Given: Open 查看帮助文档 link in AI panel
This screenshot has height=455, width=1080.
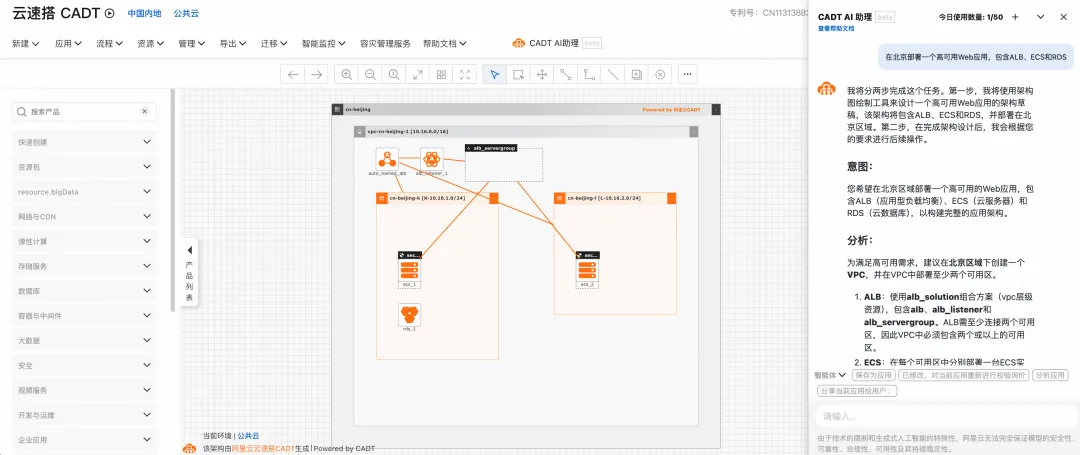Looking at the screenshot, I should coord(835,29).
